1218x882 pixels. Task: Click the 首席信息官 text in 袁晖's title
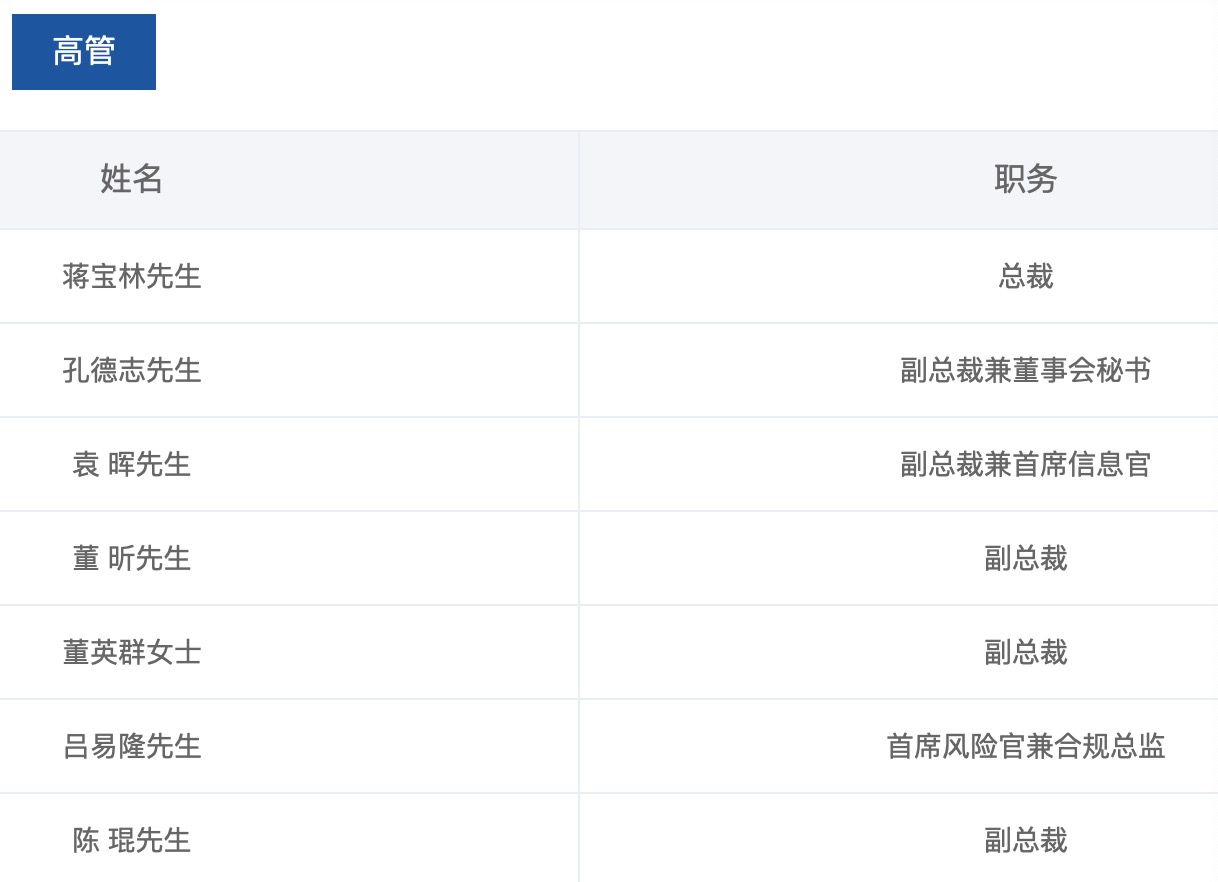click(x=1081, y=464)
